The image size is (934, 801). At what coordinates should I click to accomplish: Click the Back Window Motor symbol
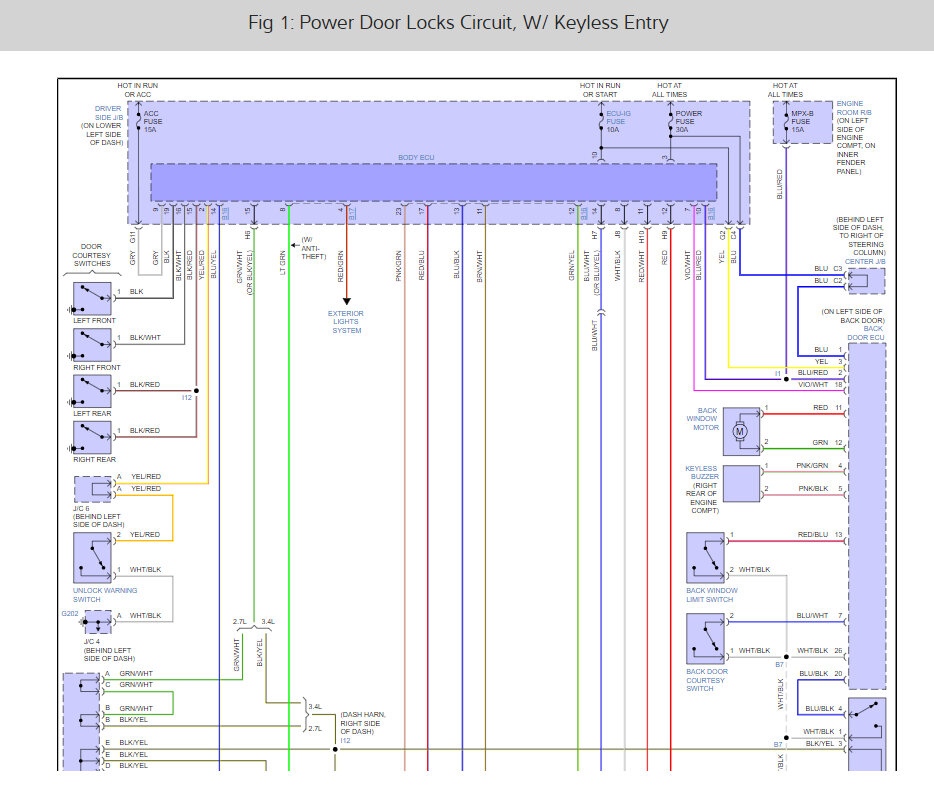[x=741, y=428]
